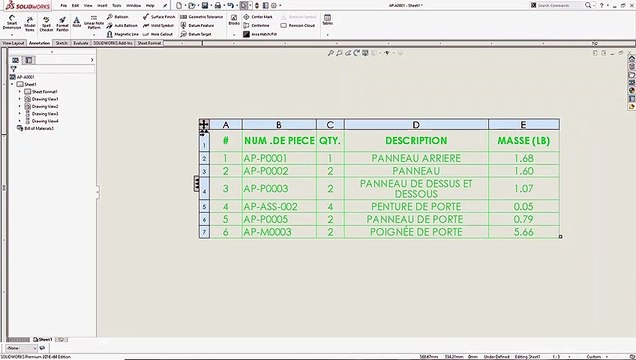
Task: Open the -None- layer dropdown
Action: [x=22, y=348]
